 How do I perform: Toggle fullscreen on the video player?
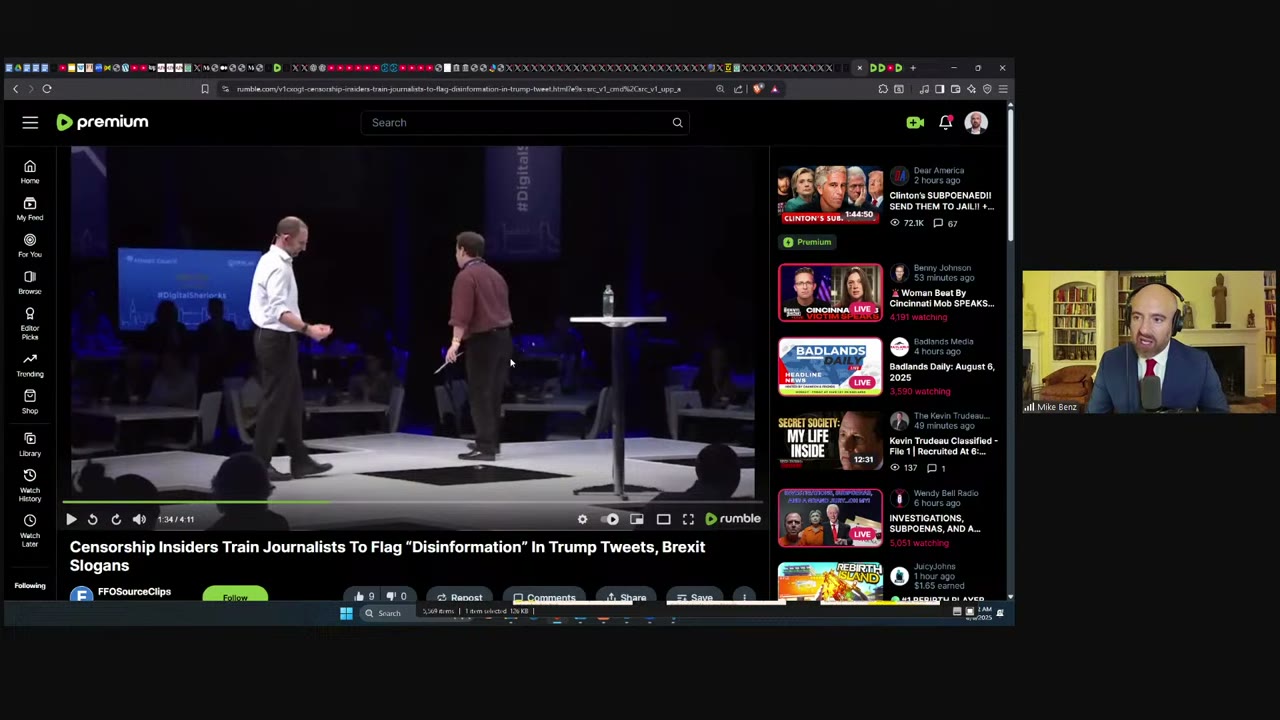(688, 519)
